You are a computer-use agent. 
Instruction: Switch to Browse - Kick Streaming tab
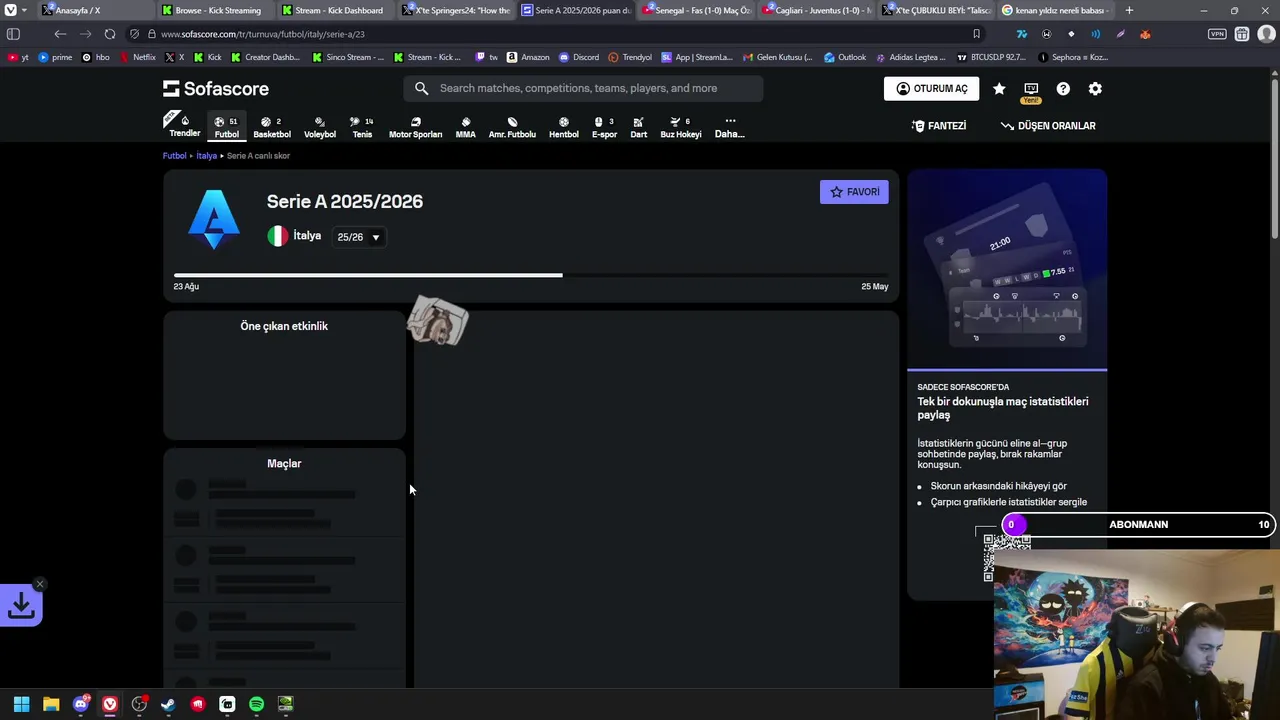point(217,10)
